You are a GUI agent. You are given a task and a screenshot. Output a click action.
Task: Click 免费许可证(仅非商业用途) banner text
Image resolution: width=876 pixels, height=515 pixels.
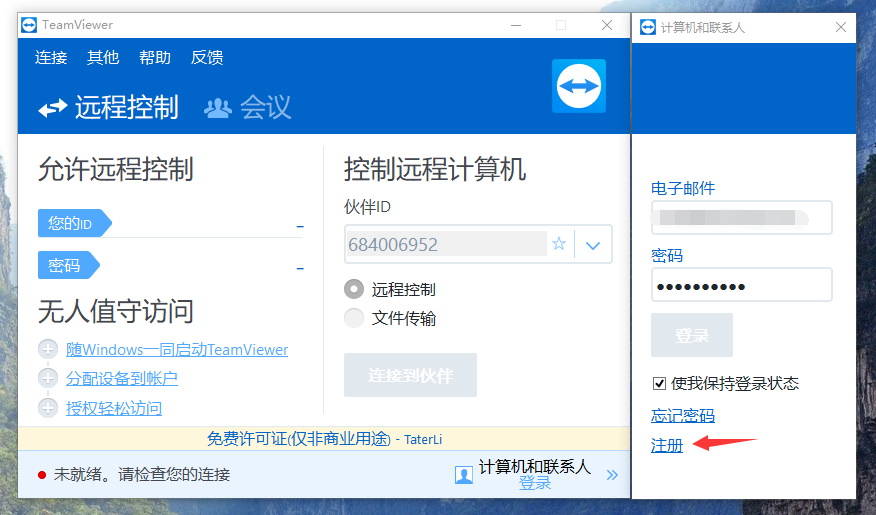tap(299, 439)
